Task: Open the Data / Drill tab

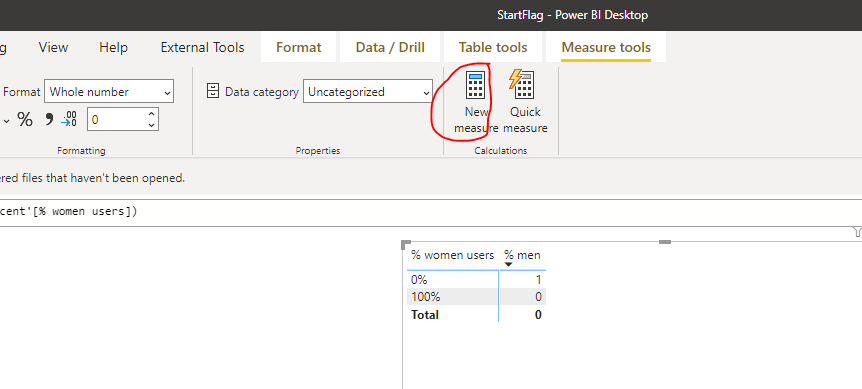Action: coord(390,48)
